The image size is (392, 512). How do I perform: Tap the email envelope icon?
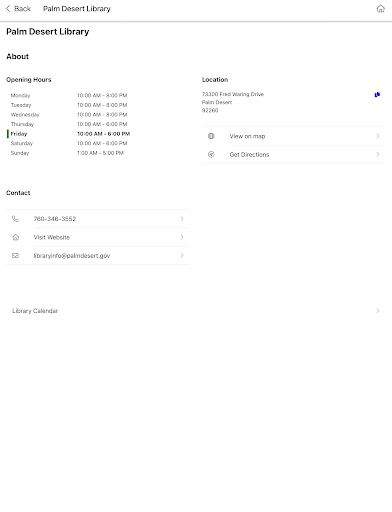[x=15, y=256]
